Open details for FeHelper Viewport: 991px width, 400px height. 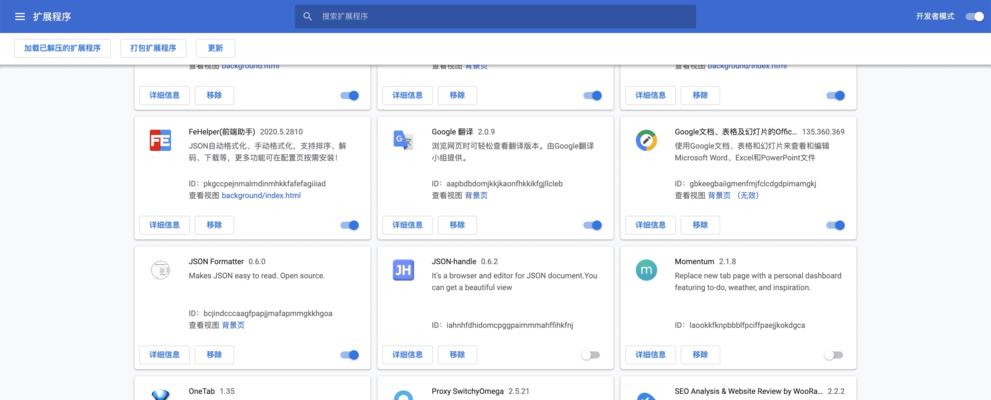[164, 225]
